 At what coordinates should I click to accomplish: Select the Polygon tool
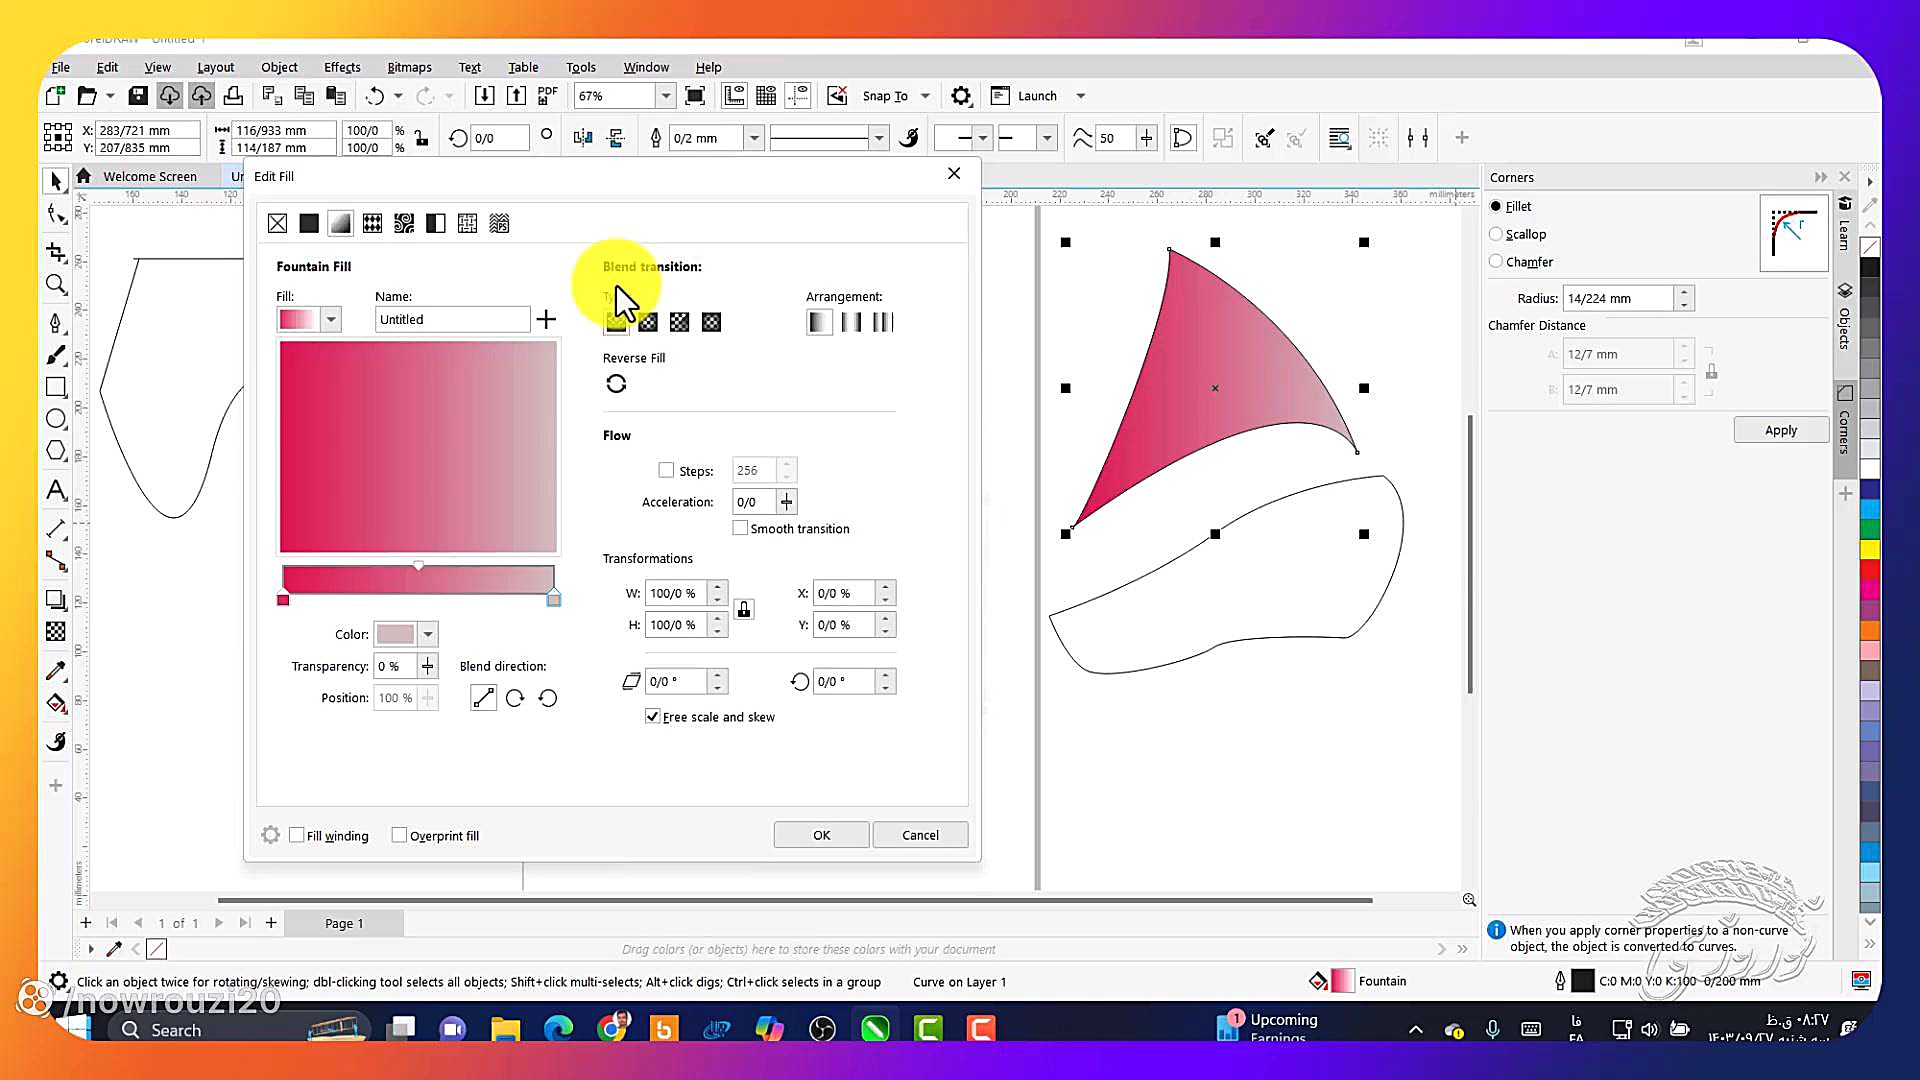coord(56,451)
